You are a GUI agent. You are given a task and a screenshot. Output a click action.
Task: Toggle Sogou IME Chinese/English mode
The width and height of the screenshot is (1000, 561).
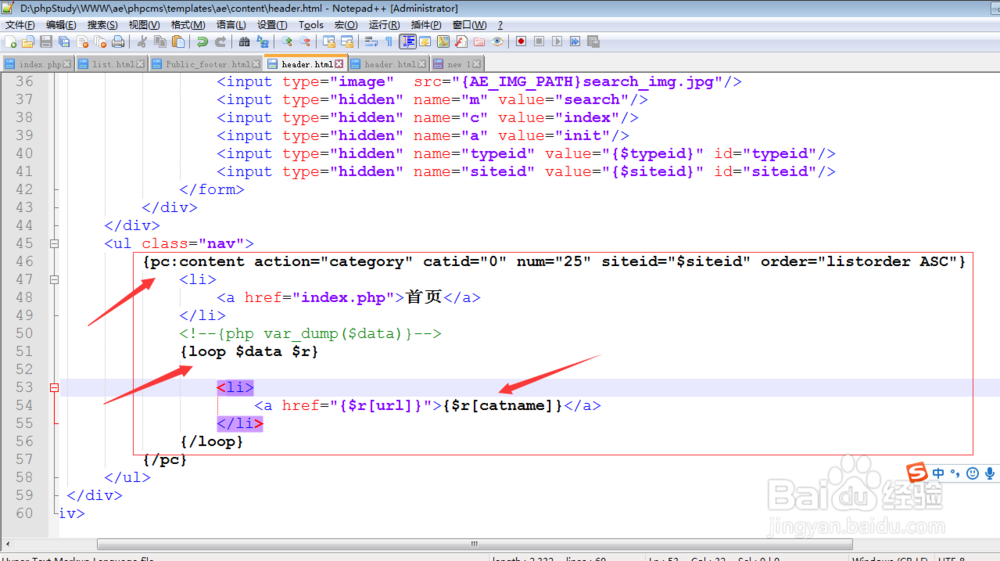(938, 473)
